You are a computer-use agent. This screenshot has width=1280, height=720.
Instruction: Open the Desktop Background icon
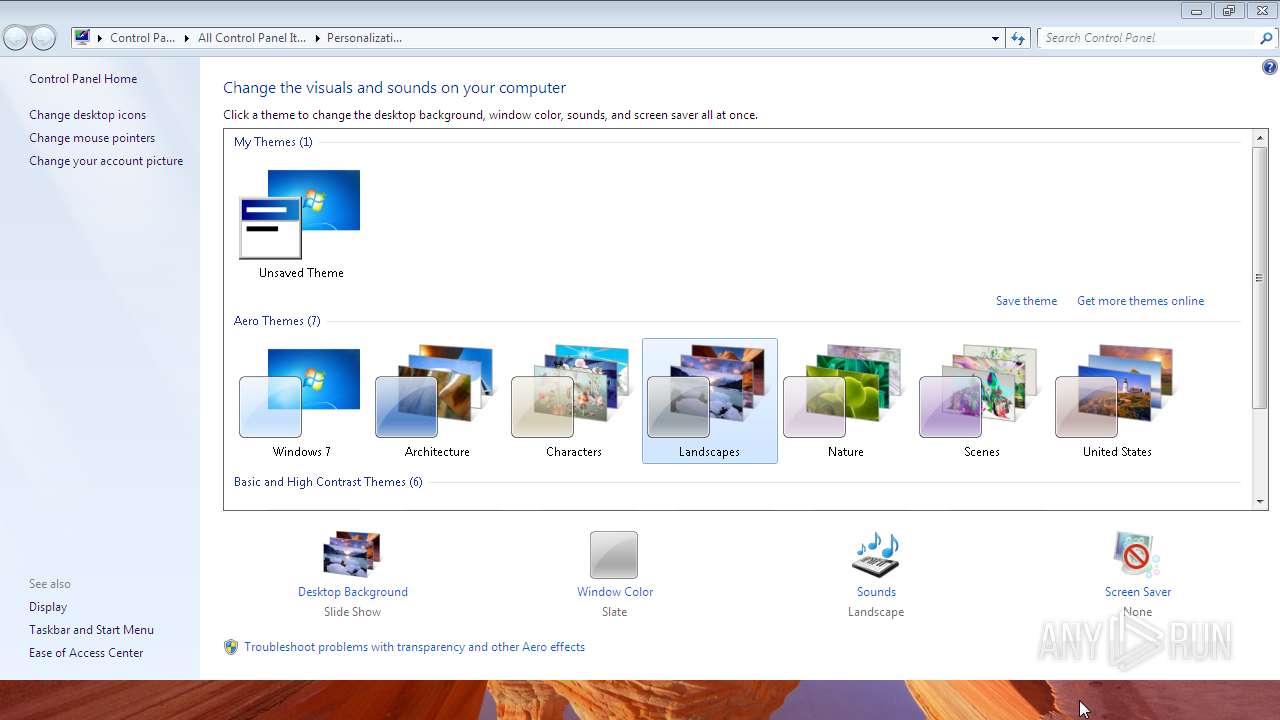[x=352, y=554]
